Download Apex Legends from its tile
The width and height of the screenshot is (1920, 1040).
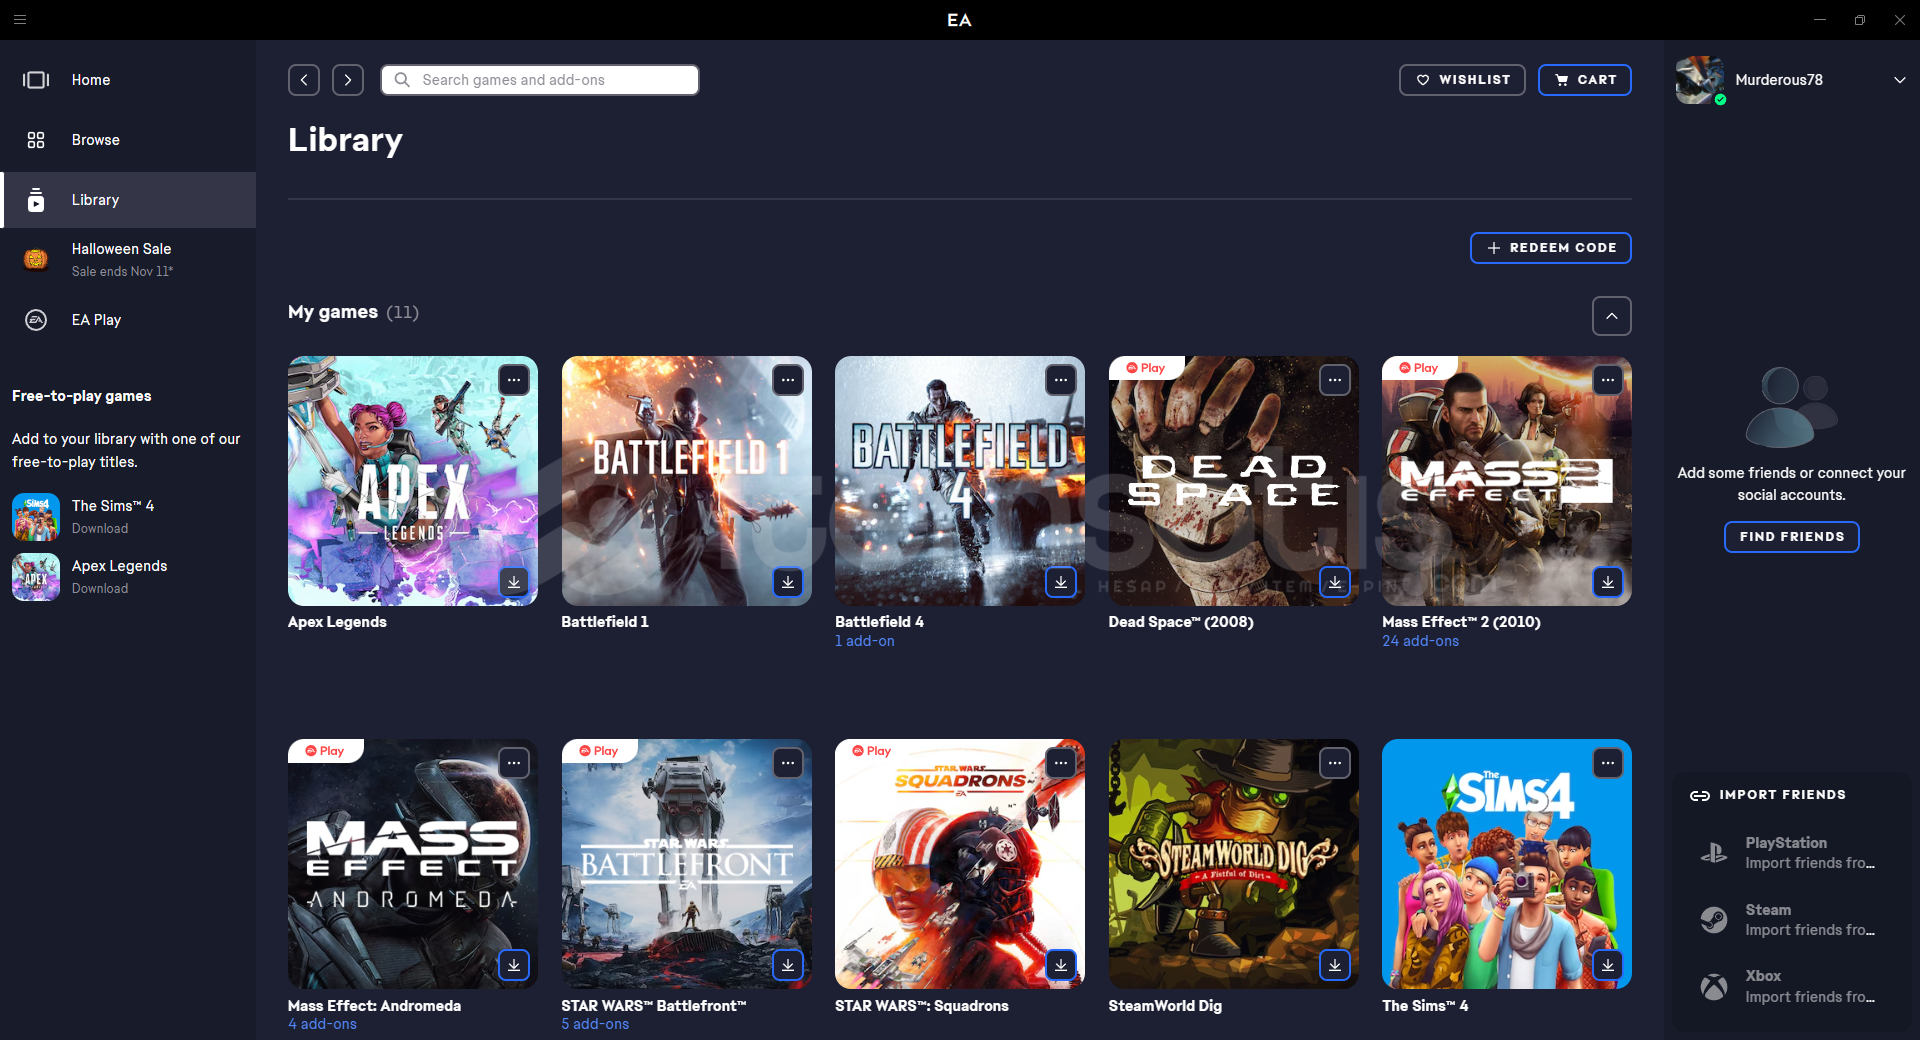click(x=514, y=582)
